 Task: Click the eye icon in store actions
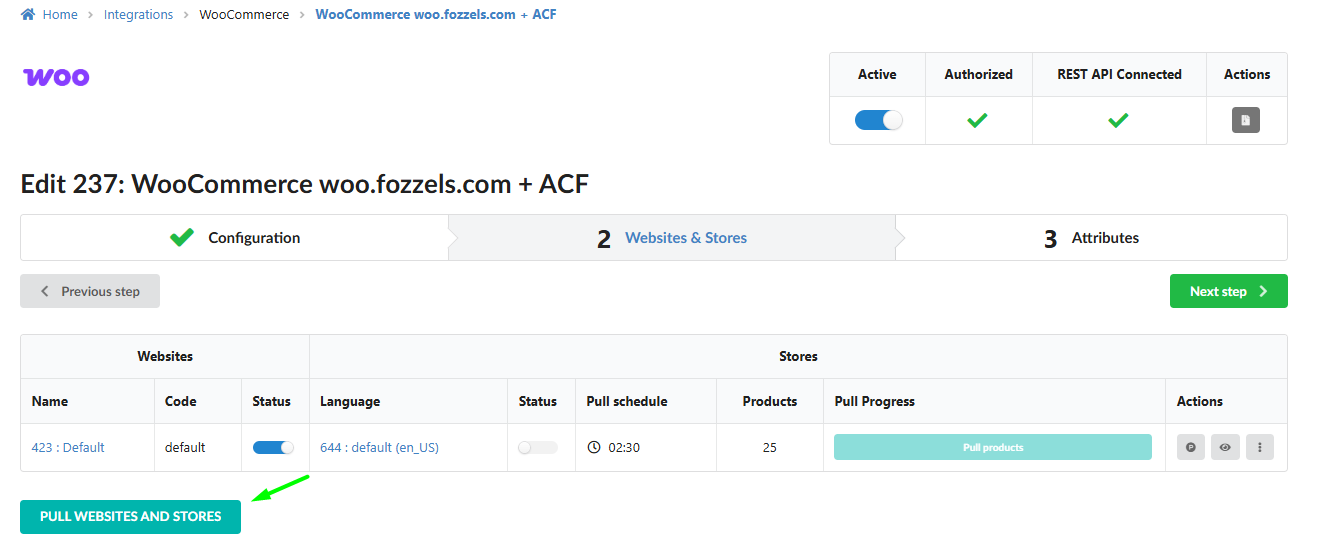coord(1224,447)
